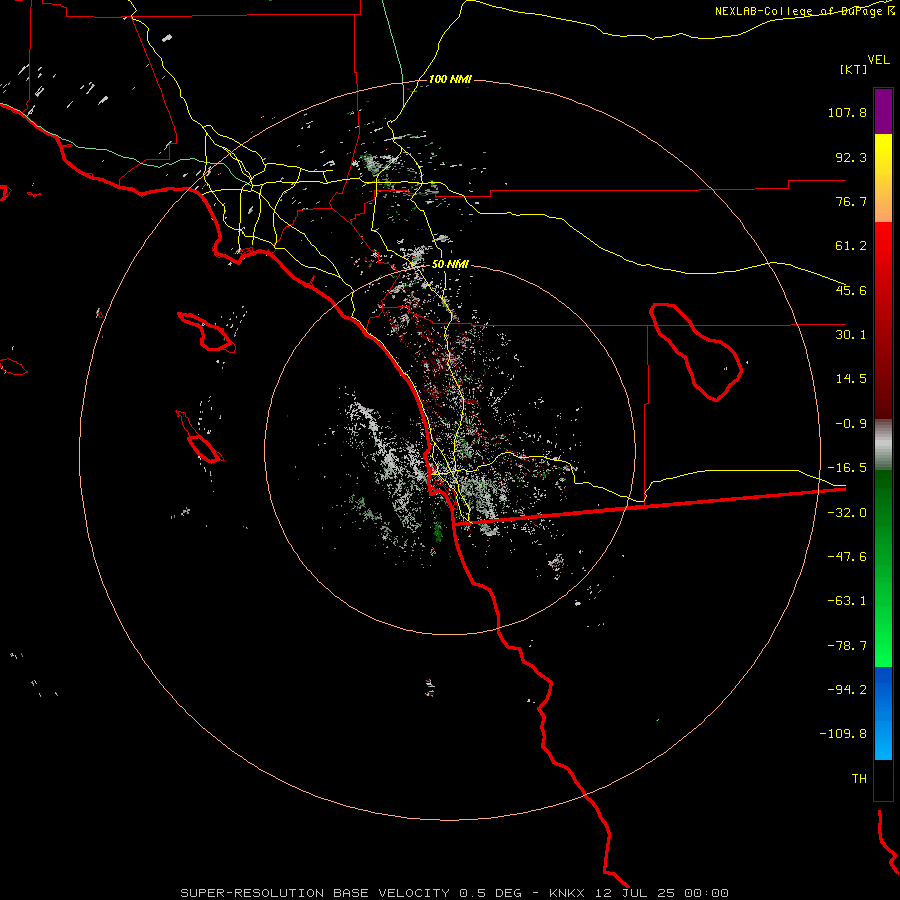Click the 61.2 velocity scale label
Viewport: 900px width, 900px height.
coord(851,246)
